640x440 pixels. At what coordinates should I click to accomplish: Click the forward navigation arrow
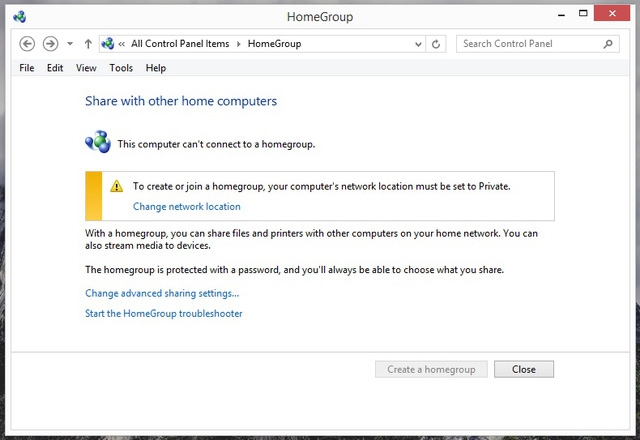coord(51,44)
